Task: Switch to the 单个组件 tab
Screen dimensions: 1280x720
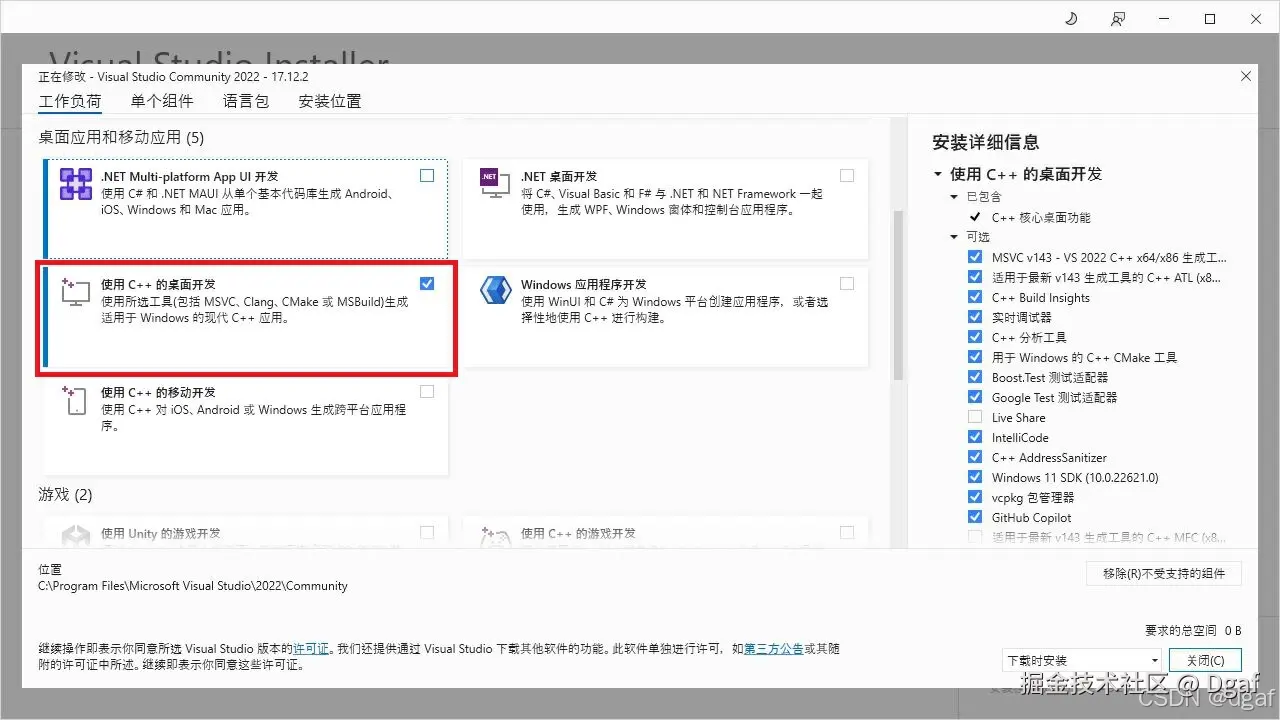Action: click(162, 100)
